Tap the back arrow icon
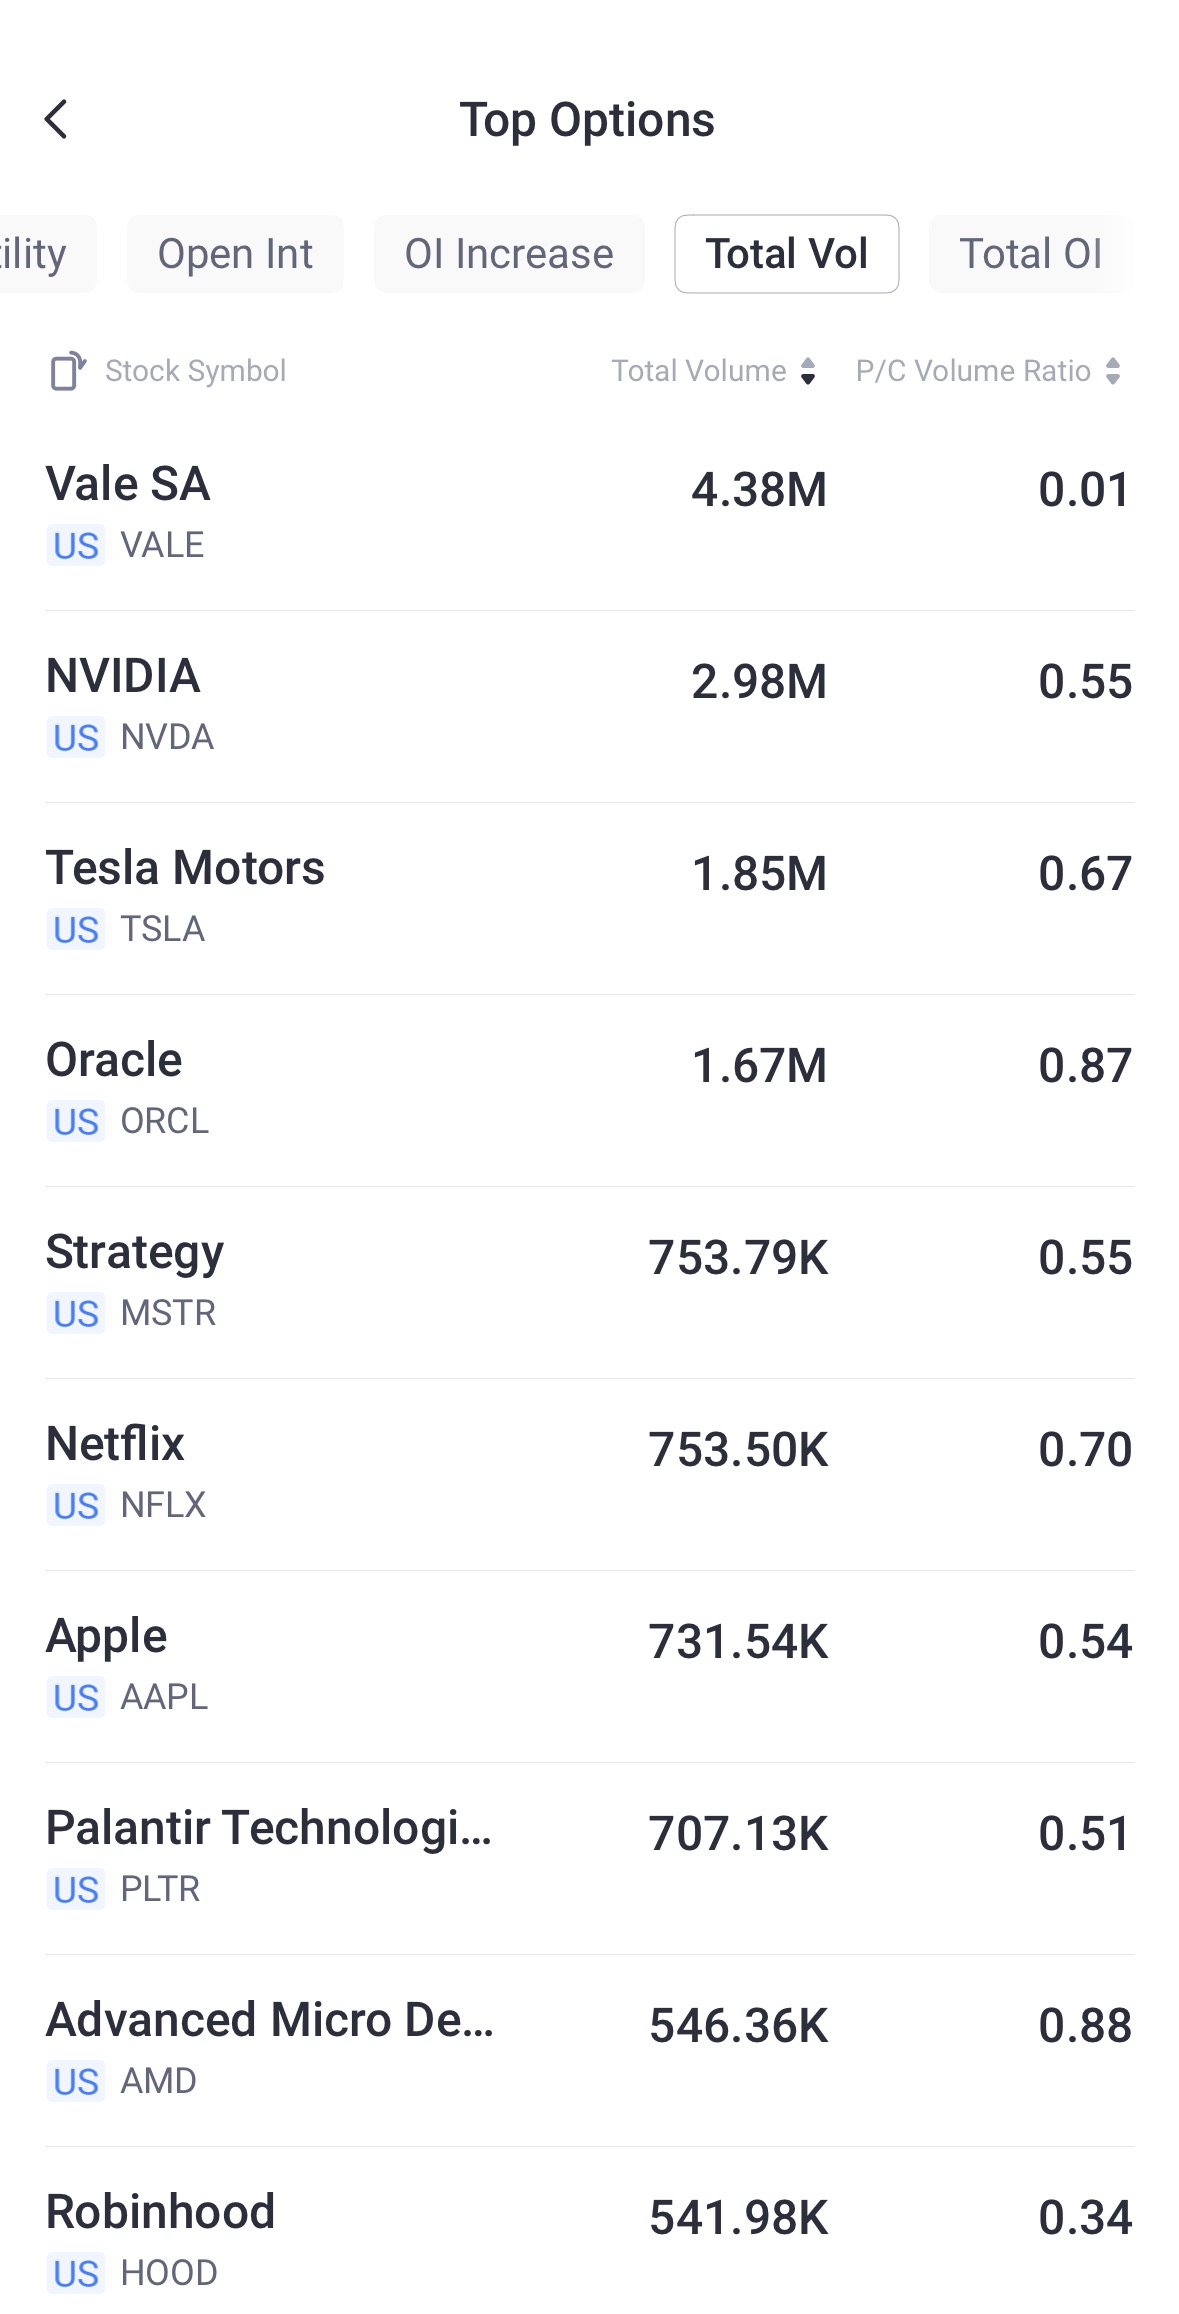The height and width of the screenshot is (2314, 1179). click(57, 120)
